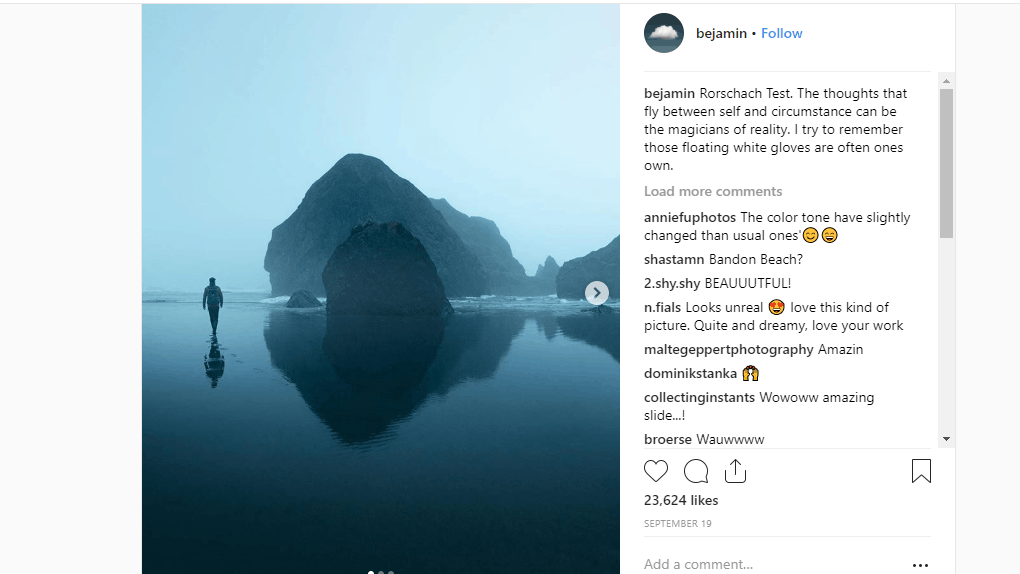Click the share upload icon
Screen dimensions: 1020x574
[735, 471]
